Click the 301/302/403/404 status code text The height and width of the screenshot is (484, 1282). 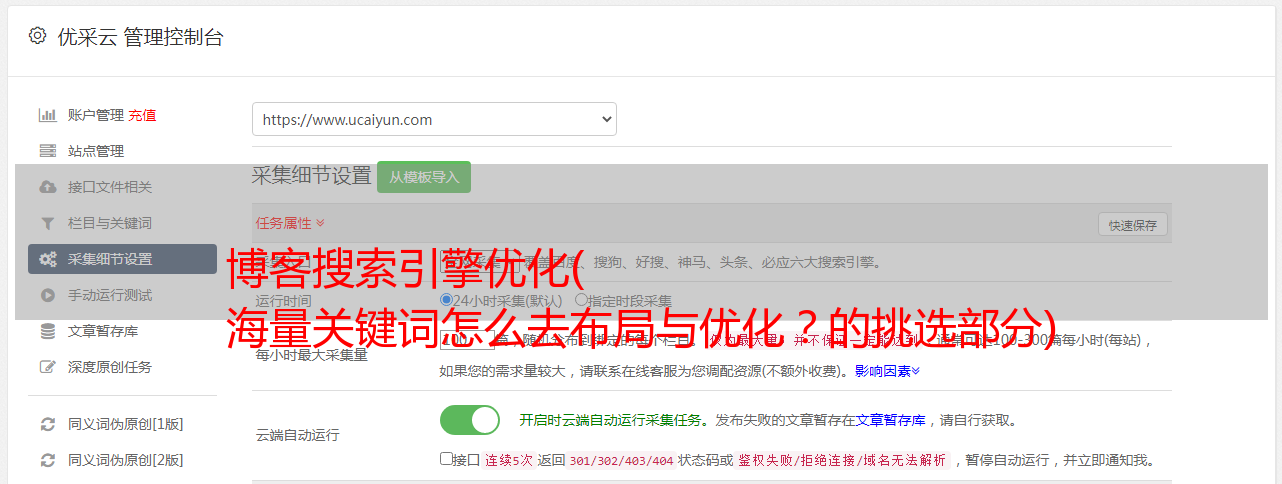pyautogui.click(x=620, y=461)
